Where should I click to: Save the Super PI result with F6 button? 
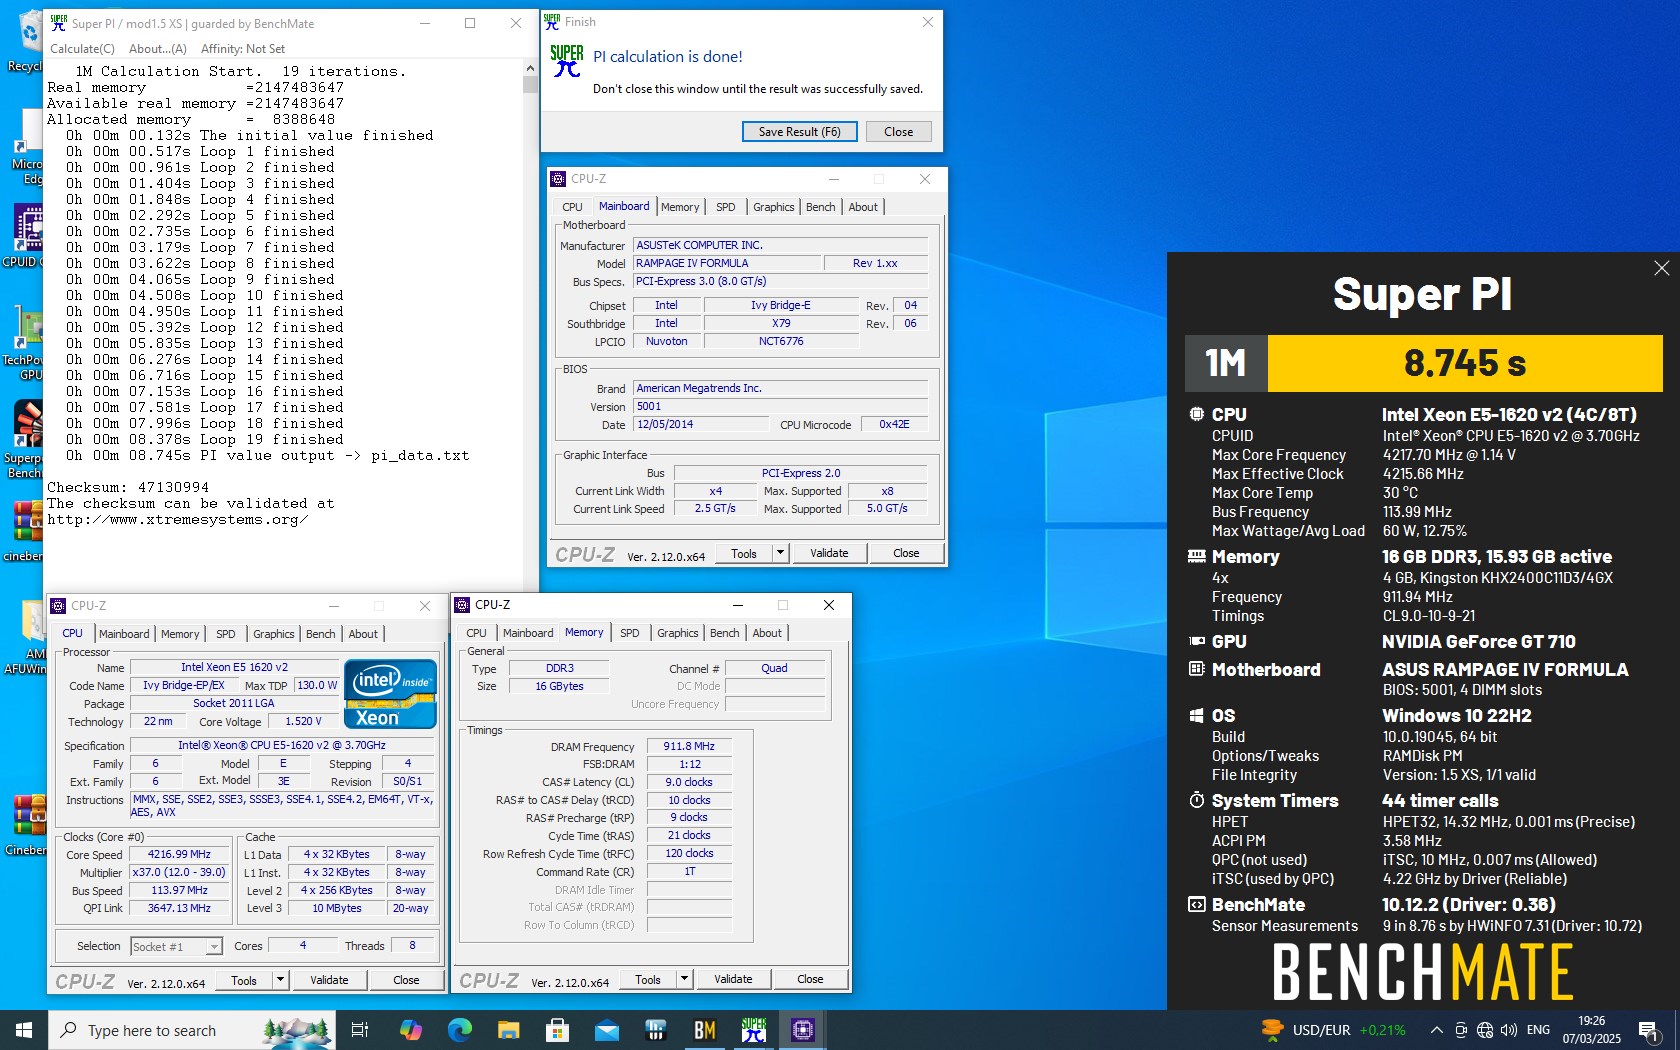point(799,131)
